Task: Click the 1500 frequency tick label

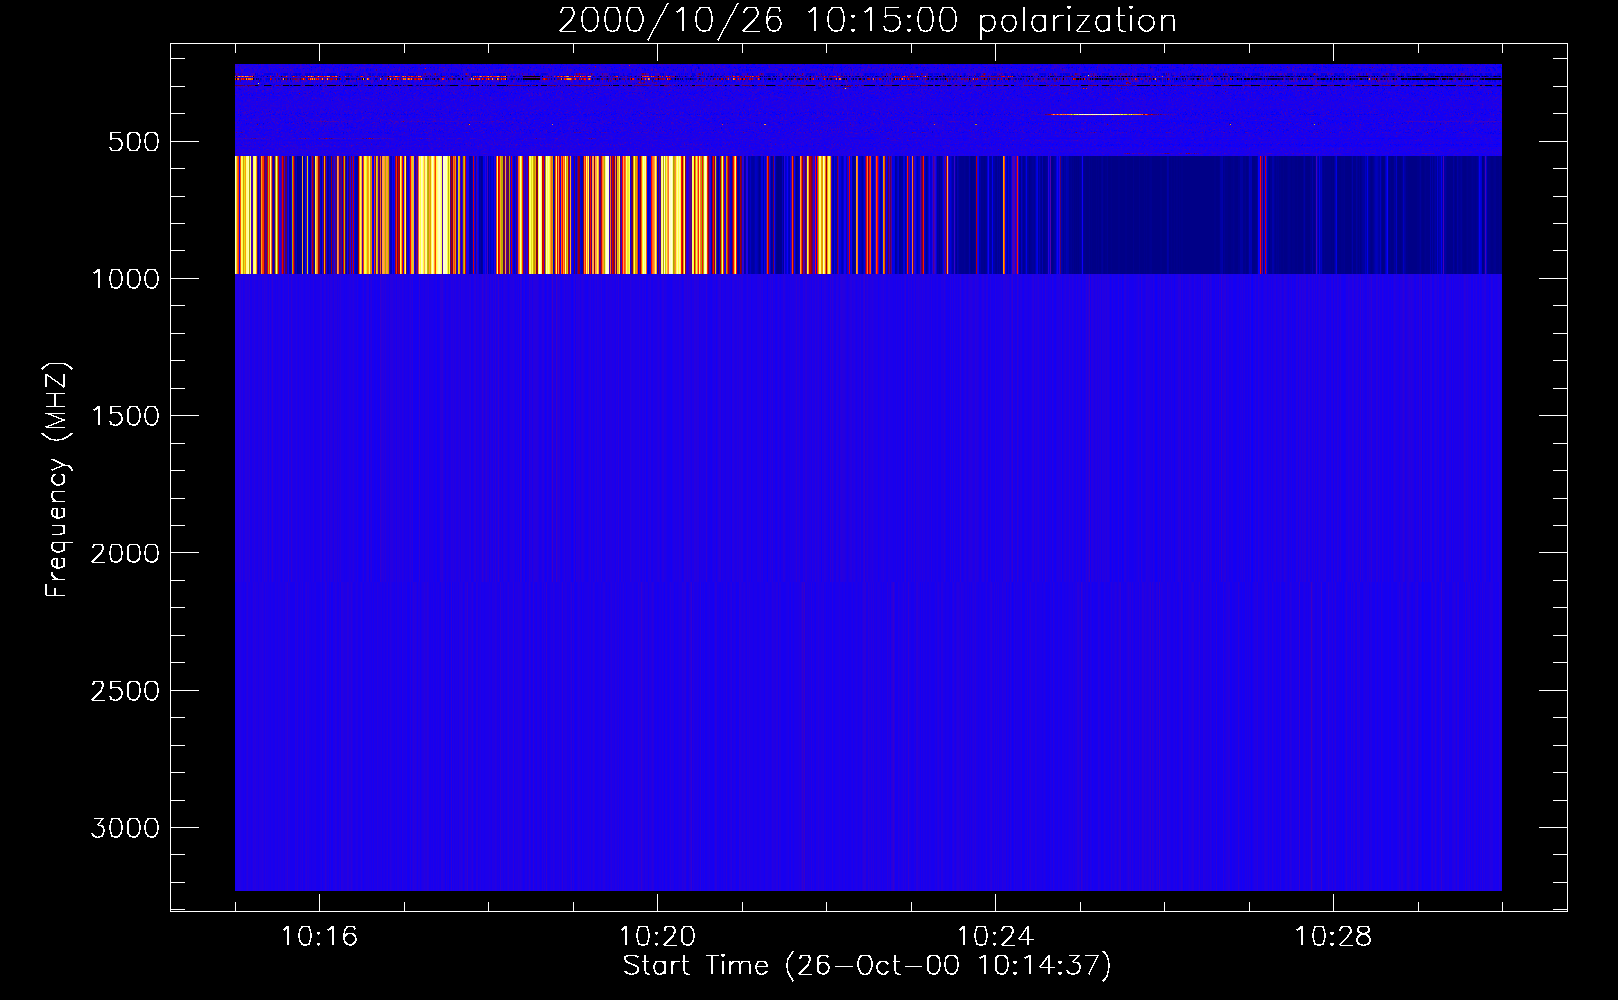Action: click(x=125, y=416)
